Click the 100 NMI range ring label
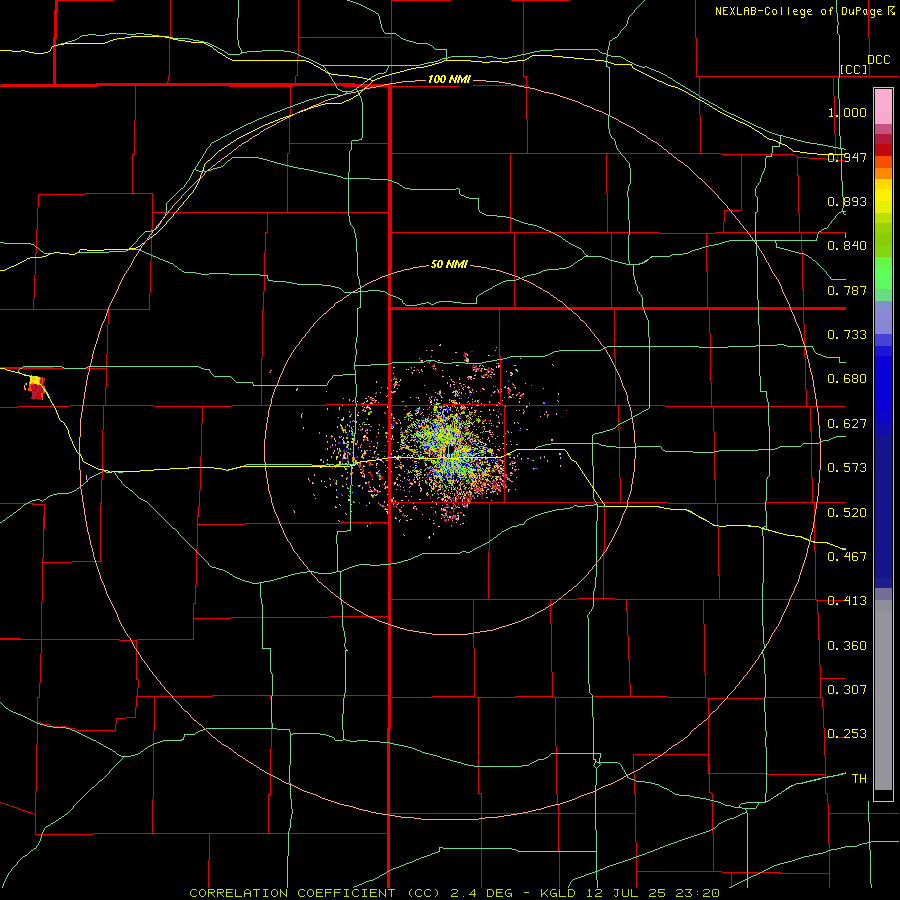The height and width of the screenshot is (900, 900). coord(449,79)
